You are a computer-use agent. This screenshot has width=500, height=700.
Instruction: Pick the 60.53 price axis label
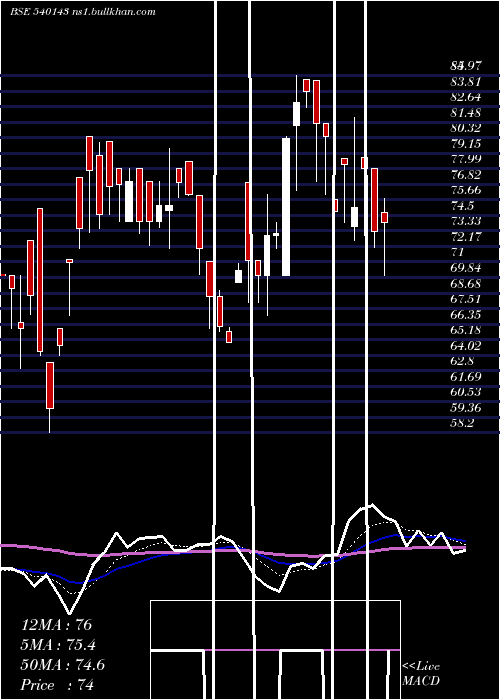(465, 392)
